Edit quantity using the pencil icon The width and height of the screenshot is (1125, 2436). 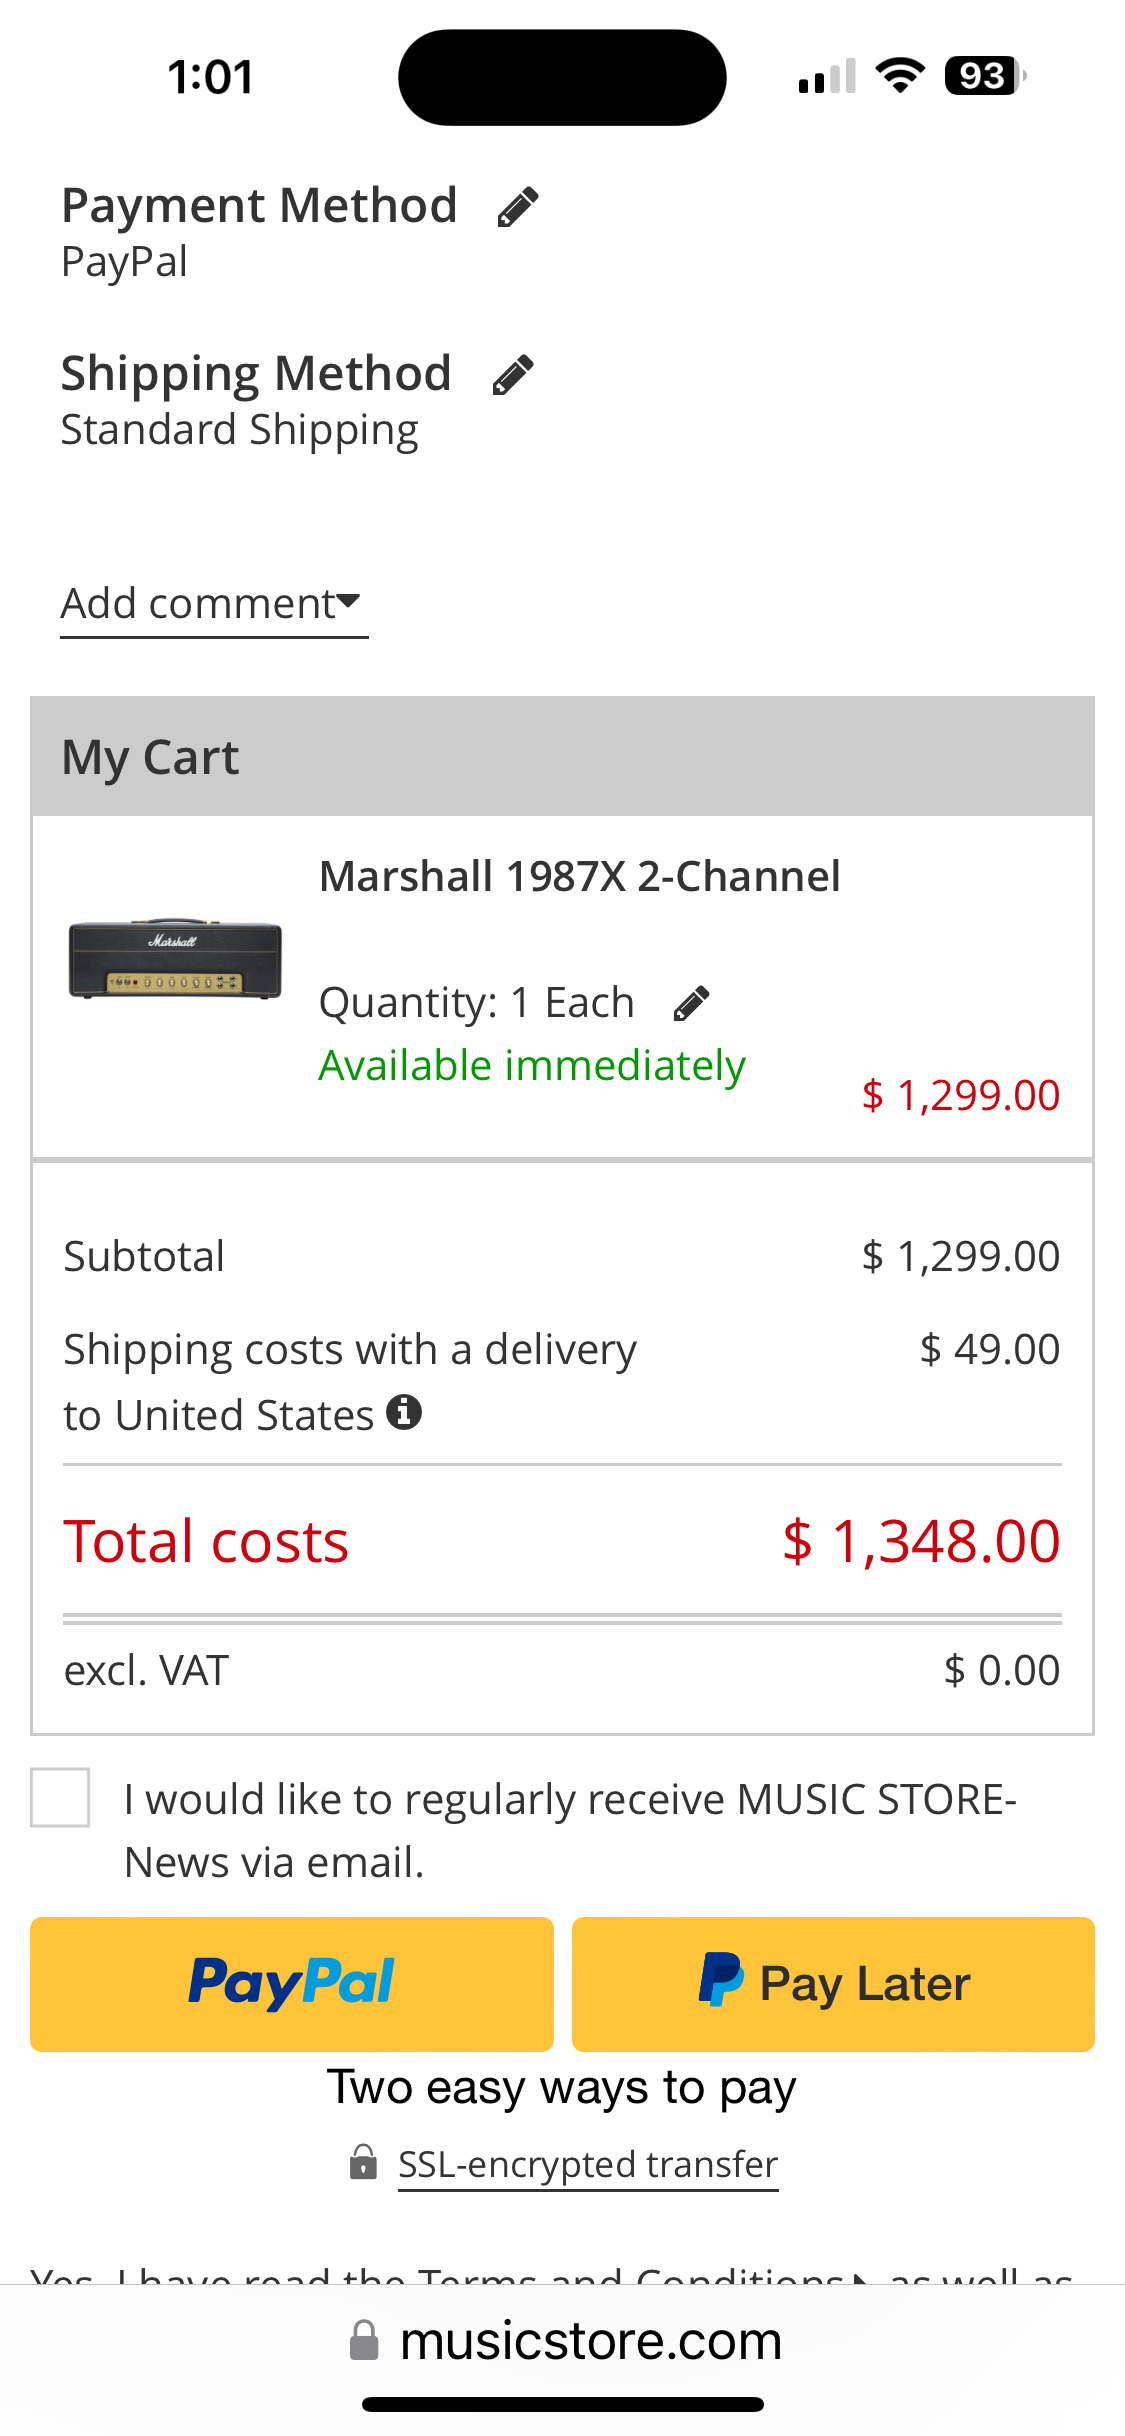click(x=691, y=1003)
